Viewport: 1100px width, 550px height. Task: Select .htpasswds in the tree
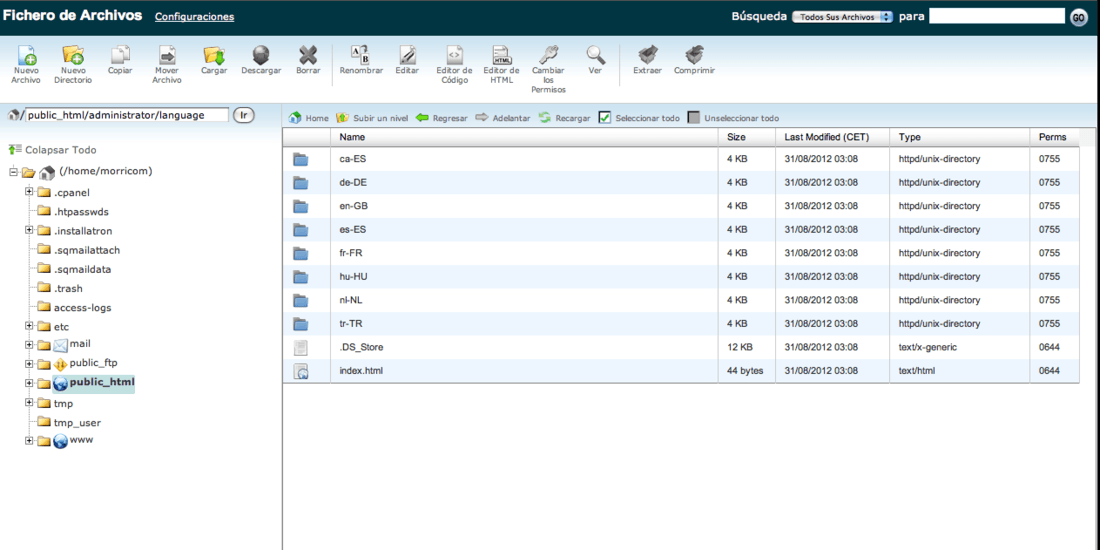click(x=81, y=212)
